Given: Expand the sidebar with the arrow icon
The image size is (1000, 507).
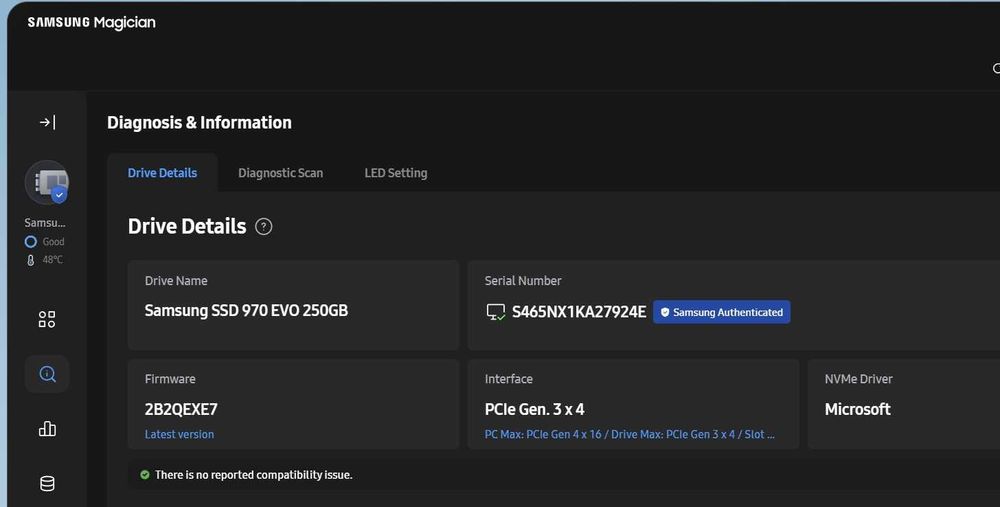Looking at the screenshot, I should coord(47,122).
